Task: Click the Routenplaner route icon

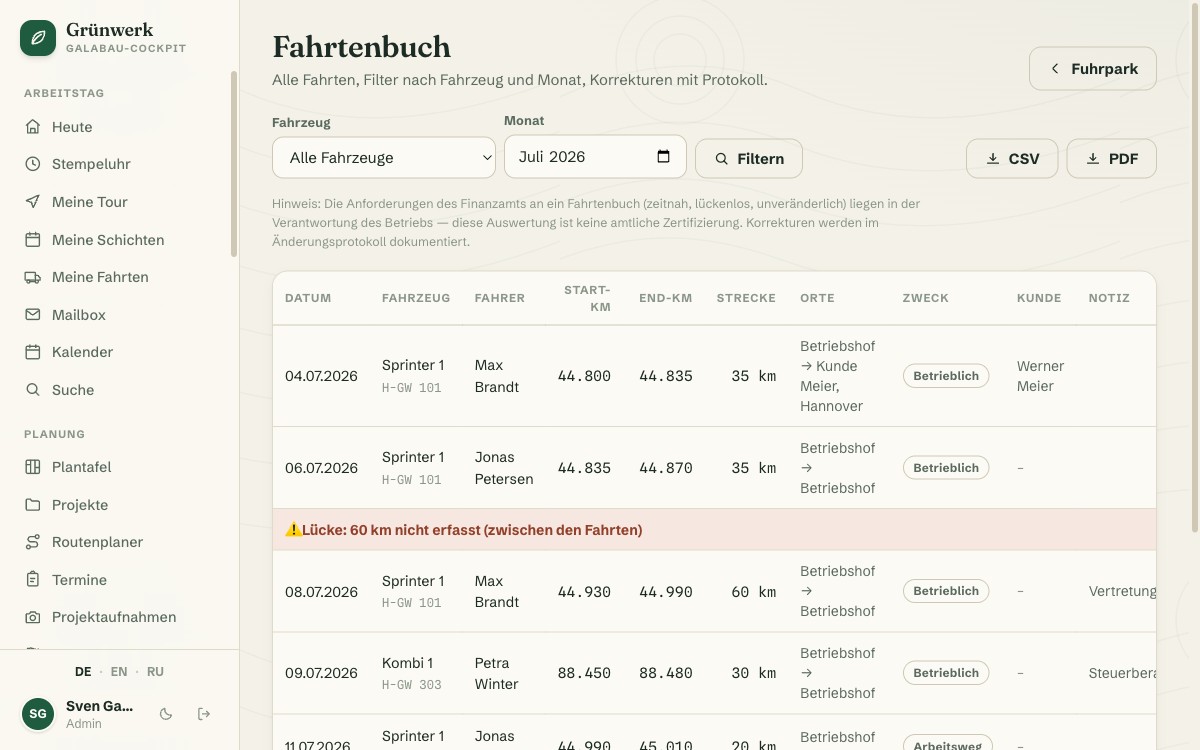Action: pyautogui.click(x=33, y=542)
